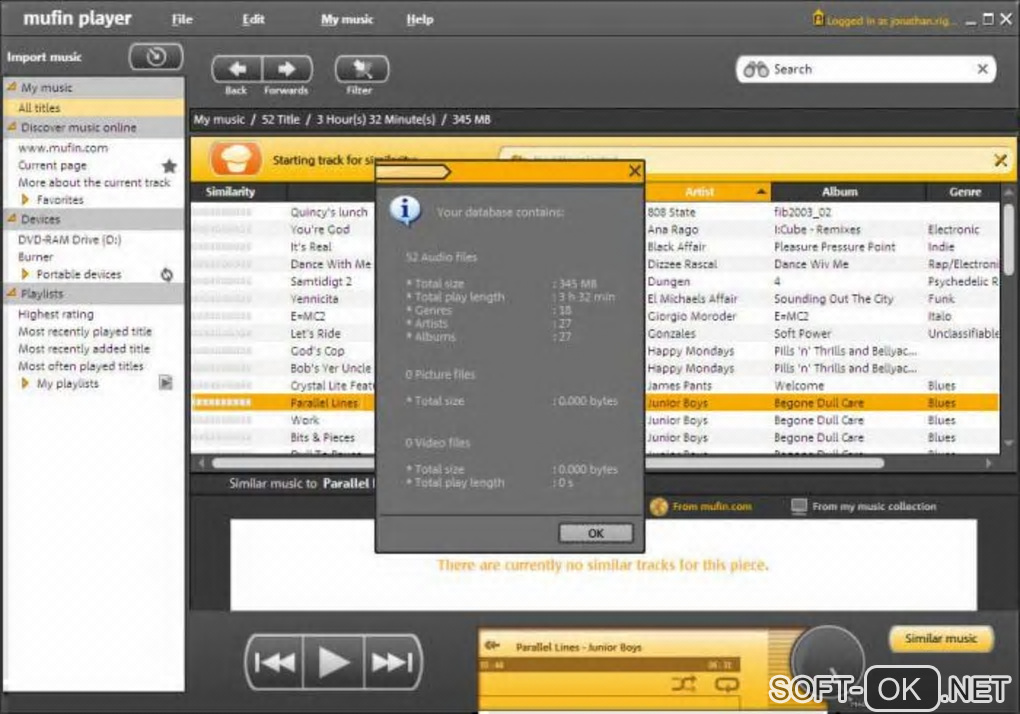Click the monitor icon beside From my music collection
This screenshot has height=714, width=1020.
click(x=799, y=507)
